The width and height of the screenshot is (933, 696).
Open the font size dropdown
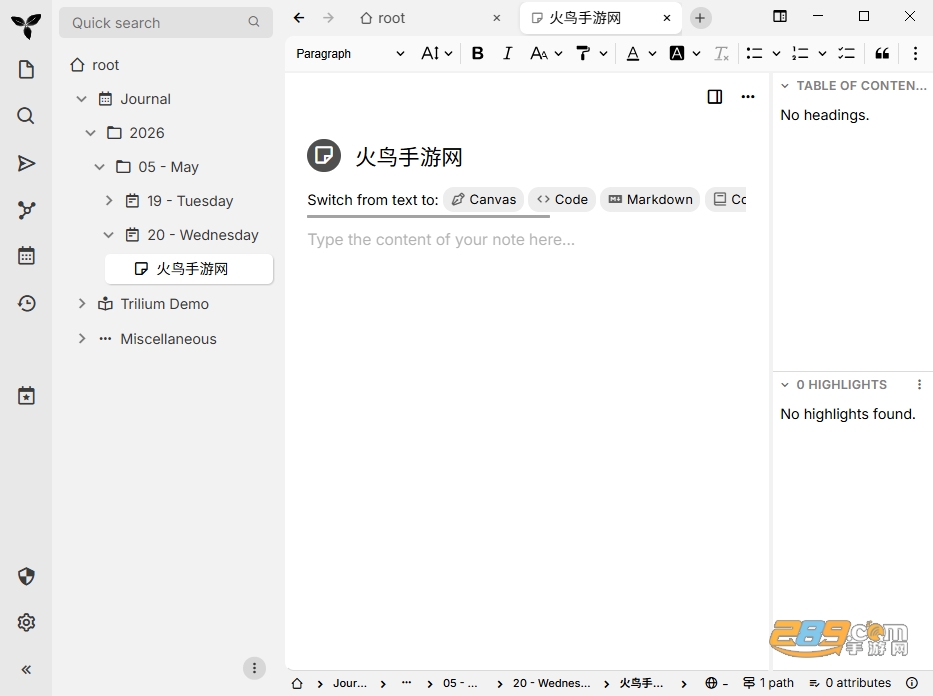pos(437,54)
